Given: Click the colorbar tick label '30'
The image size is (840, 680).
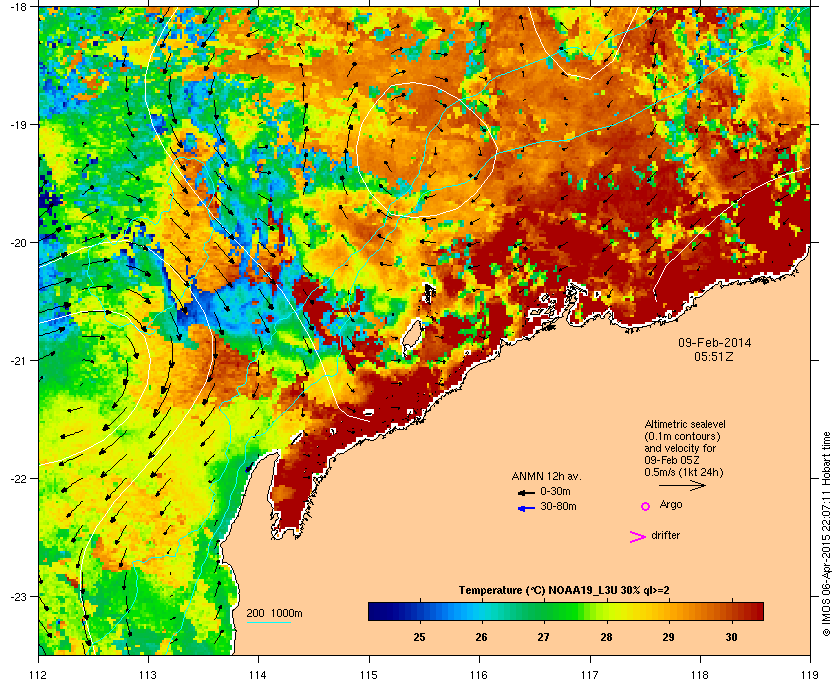Looking at the screenshot, I should (731, 637).
